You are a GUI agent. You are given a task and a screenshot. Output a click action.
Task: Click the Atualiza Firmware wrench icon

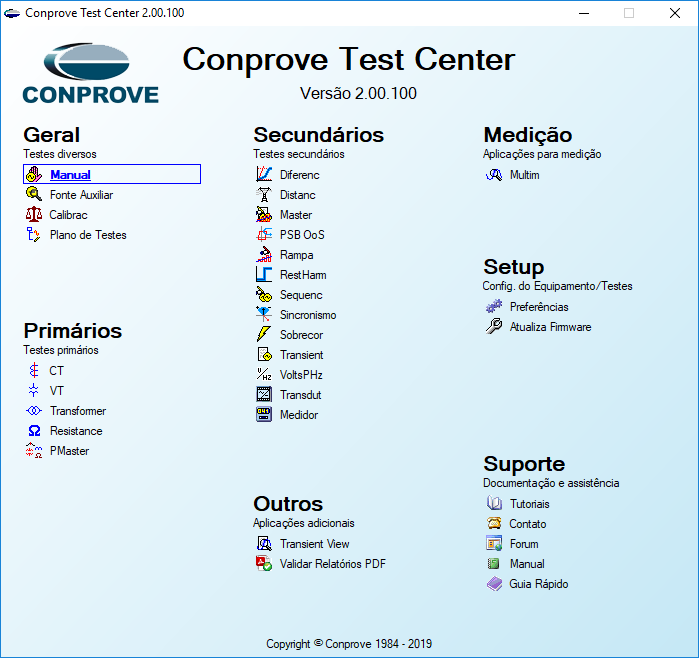click(494, 326)
